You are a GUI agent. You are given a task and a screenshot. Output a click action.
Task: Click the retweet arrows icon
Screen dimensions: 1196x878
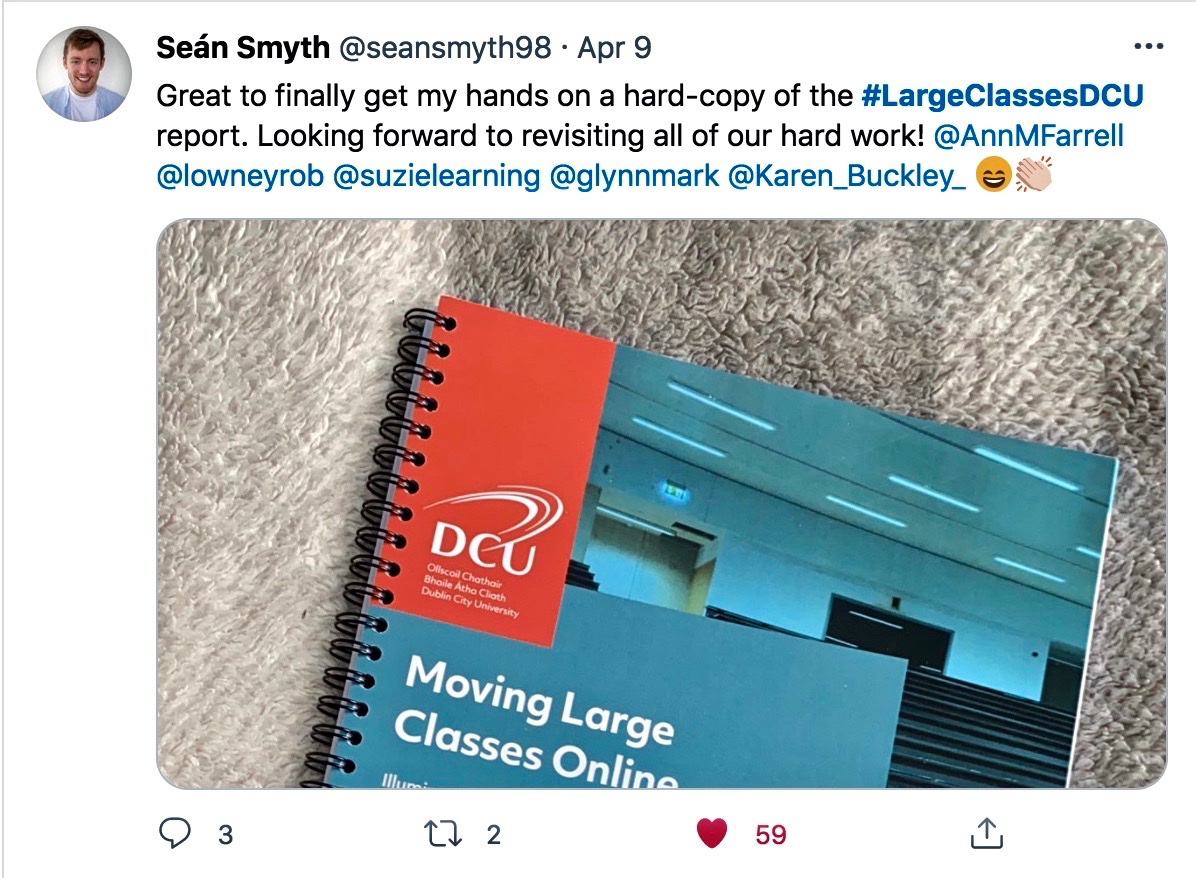click(442, 834)
